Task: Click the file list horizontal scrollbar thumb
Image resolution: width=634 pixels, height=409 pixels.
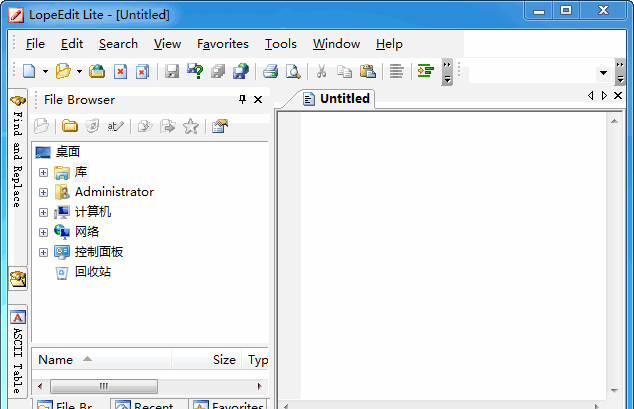Action: 104,386
